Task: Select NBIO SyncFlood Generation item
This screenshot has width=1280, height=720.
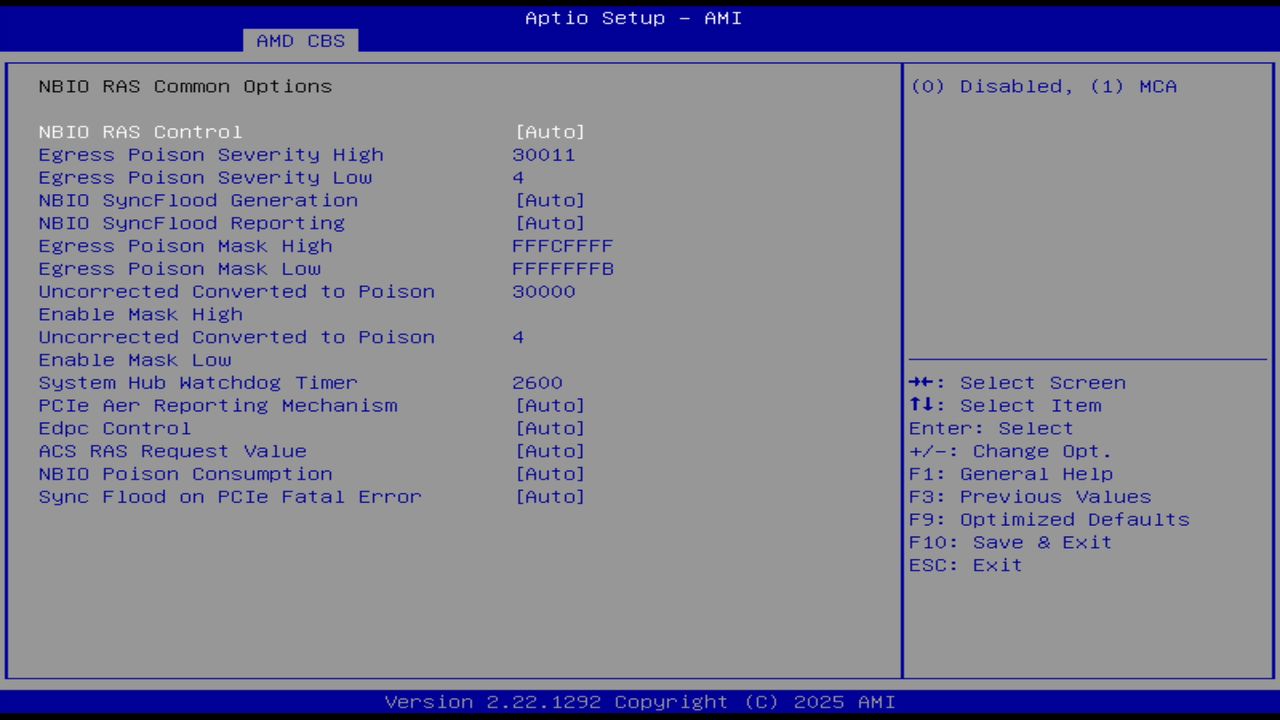Action: tap(198, 200)
